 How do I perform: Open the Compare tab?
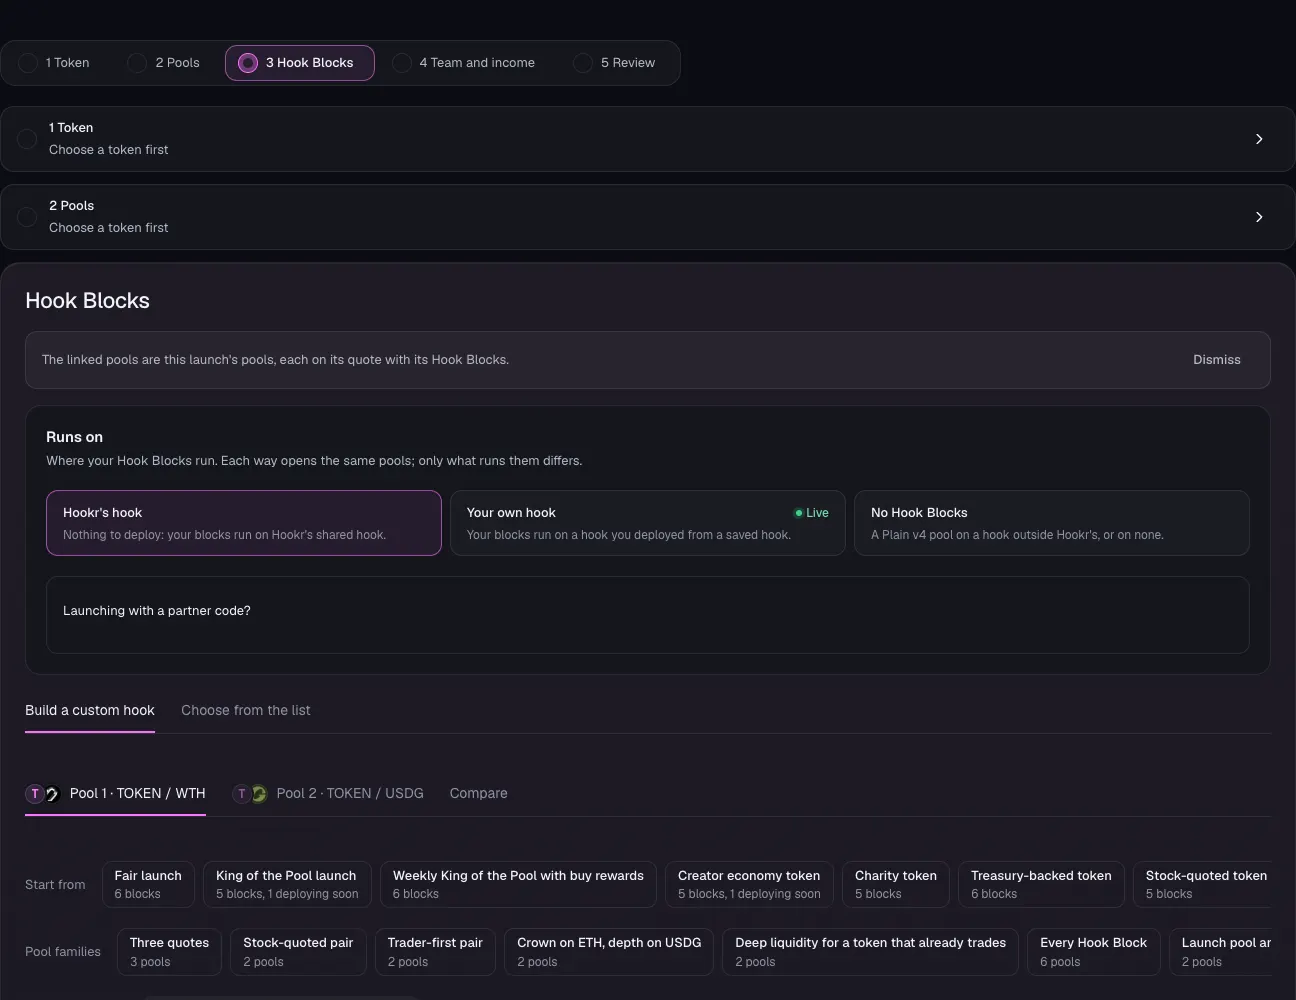point(478,794)
